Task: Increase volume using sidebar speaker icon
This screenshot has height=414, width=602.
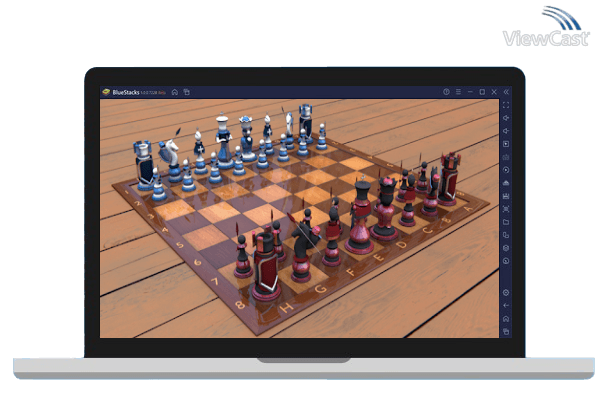Action: coord(506,118)
